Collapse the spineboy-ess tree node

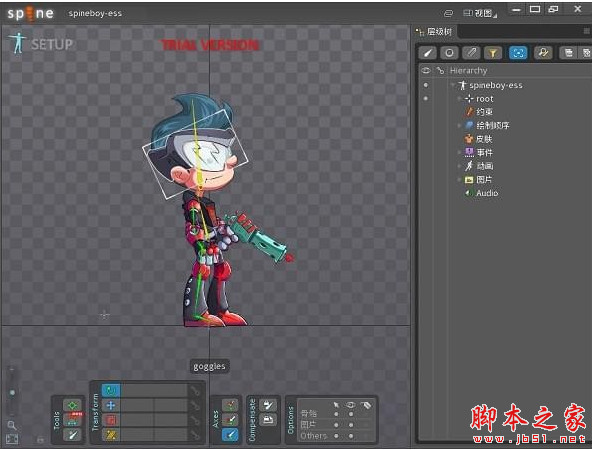[453, 85]
